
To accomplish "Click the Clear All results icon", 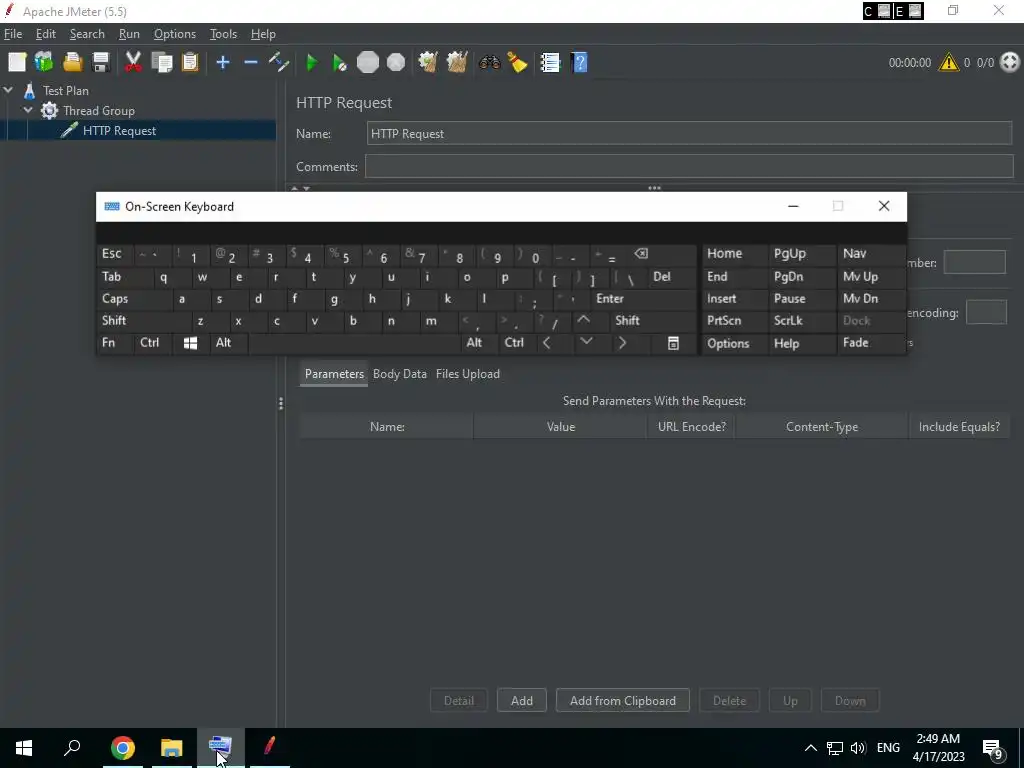I will [x=456, y=63].
